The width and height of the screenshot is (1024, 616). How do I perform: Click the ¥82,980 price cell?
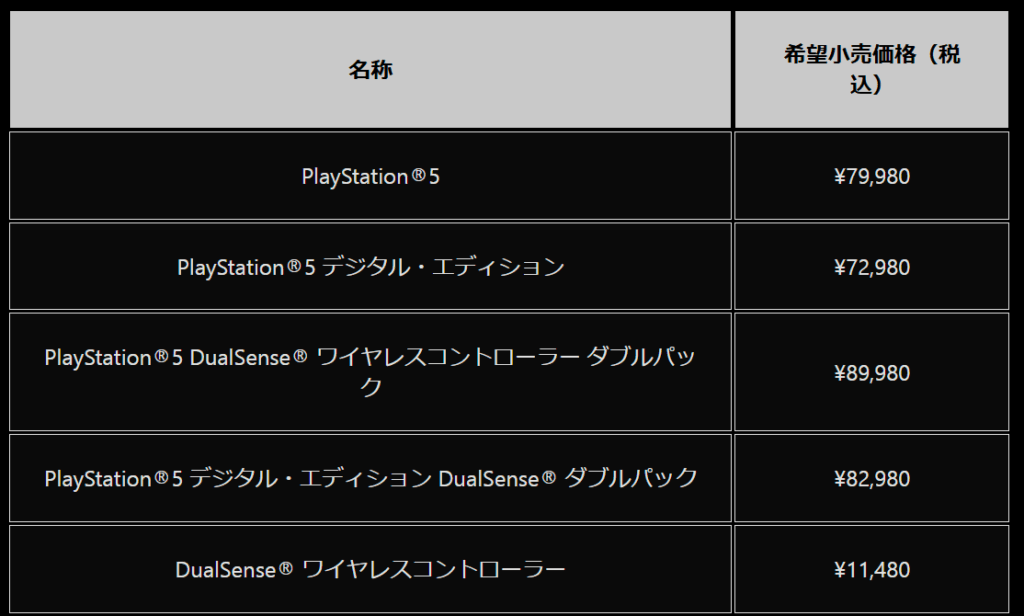[x=872, y=478]
